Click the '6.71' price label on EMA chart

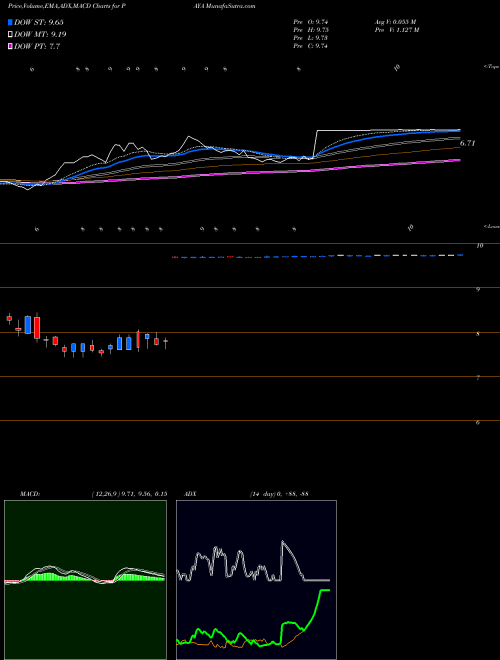coord(467,143)
